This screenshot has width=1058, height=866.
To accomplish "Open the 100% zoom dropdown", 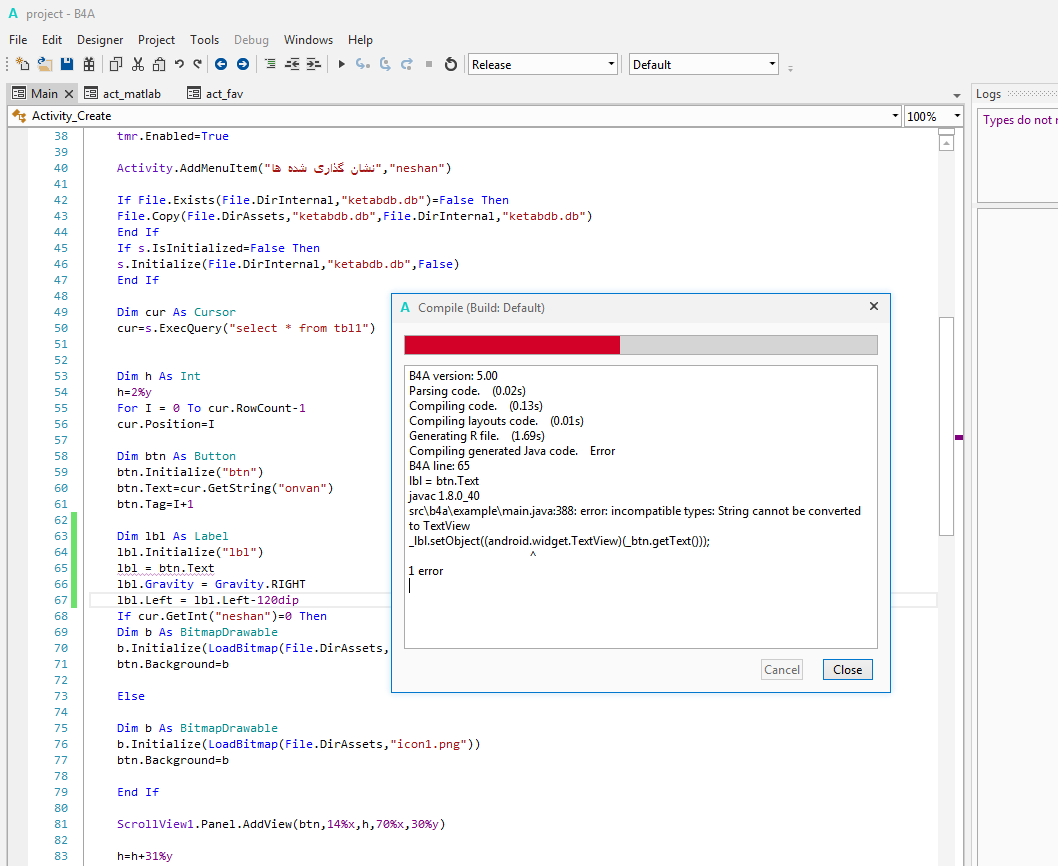I will pos(956,116).
